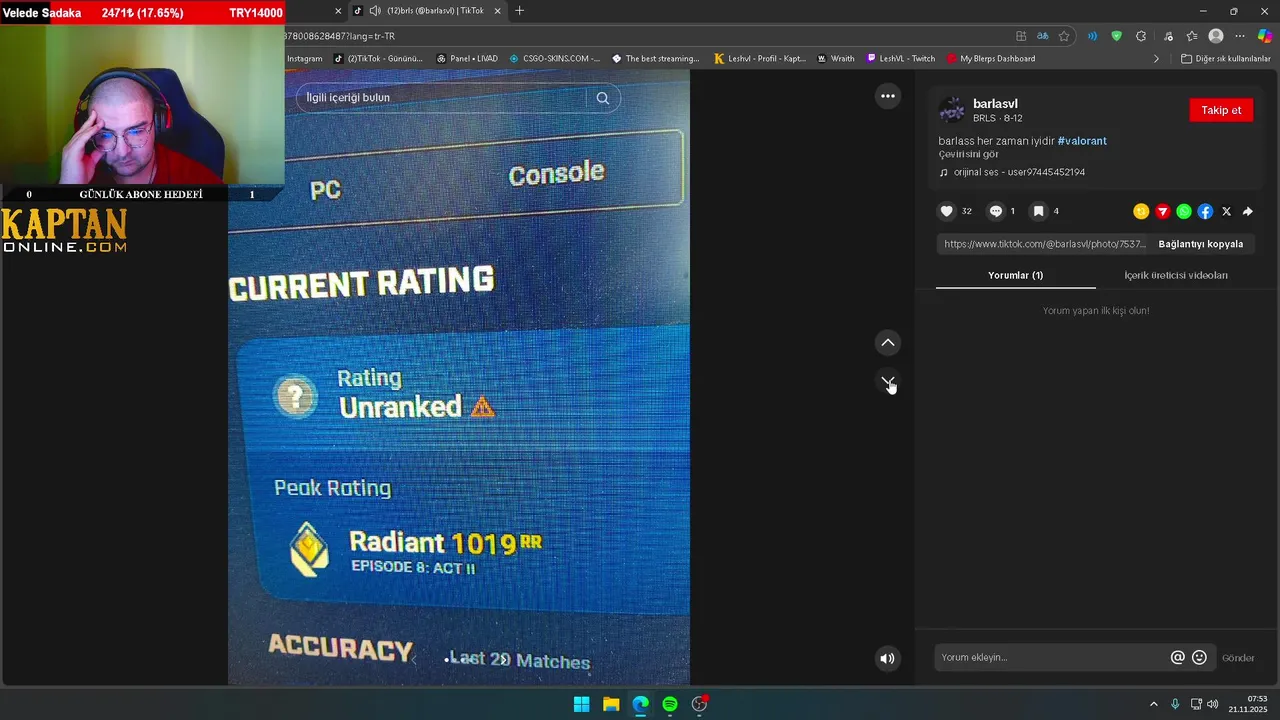1280x720 pixels.
Task: Open the Windows Start menu
Action: (581, 704)
